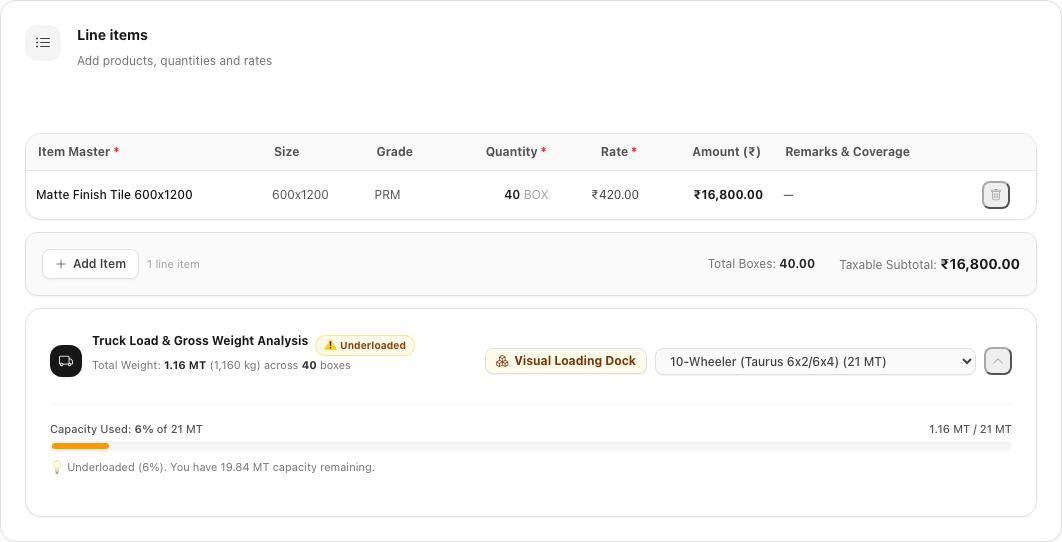
Task: Click the line items list icon
Action: point(43,43)
